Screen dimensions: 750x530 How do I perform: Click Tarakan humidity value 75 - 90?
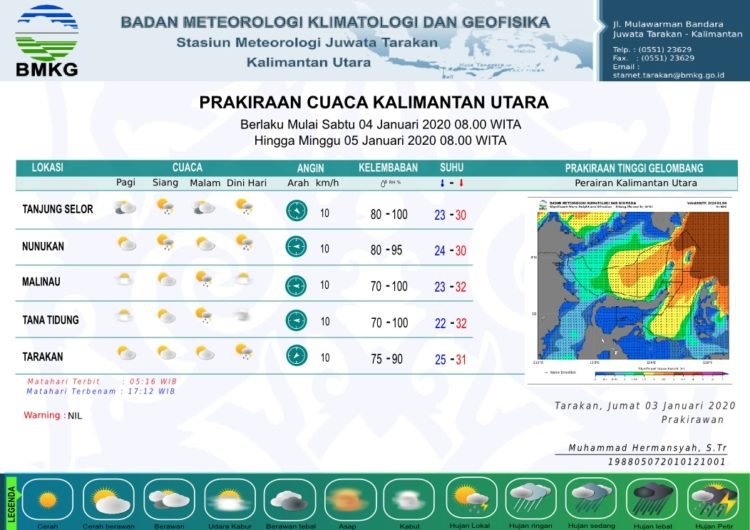coord(387,359)
